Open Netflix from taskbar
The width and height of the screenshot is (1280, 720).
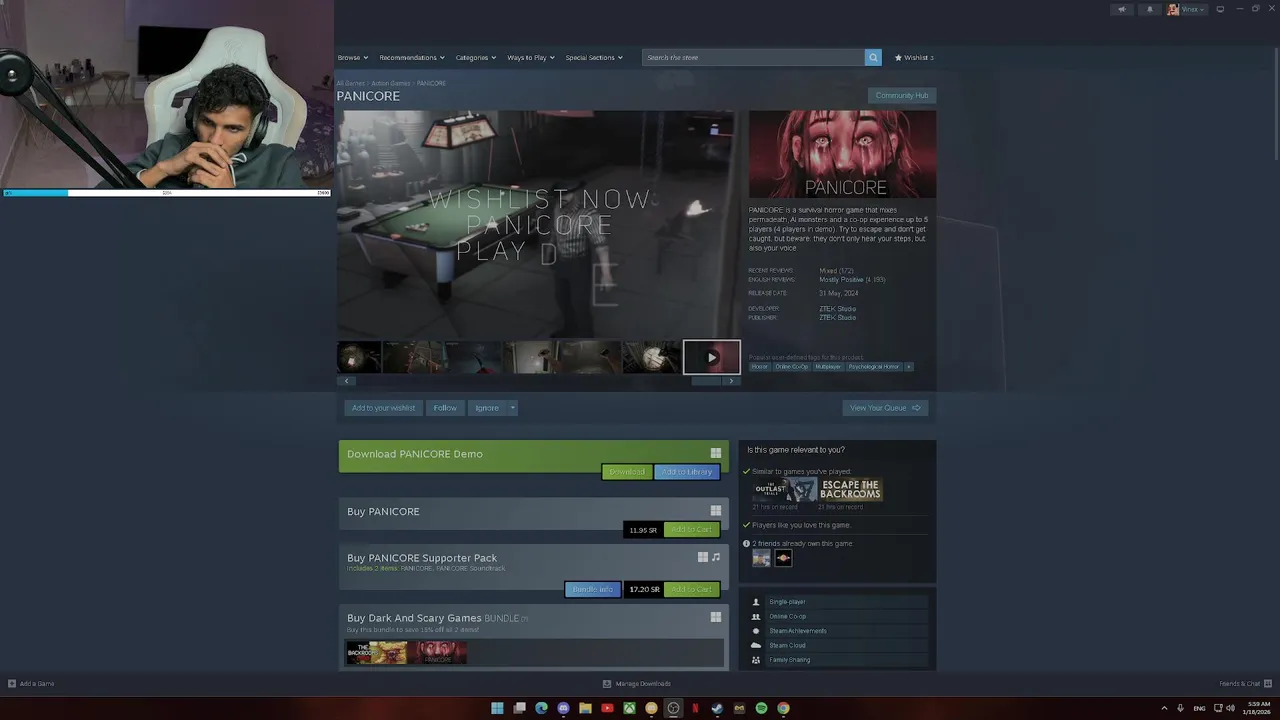coord(695,708)
